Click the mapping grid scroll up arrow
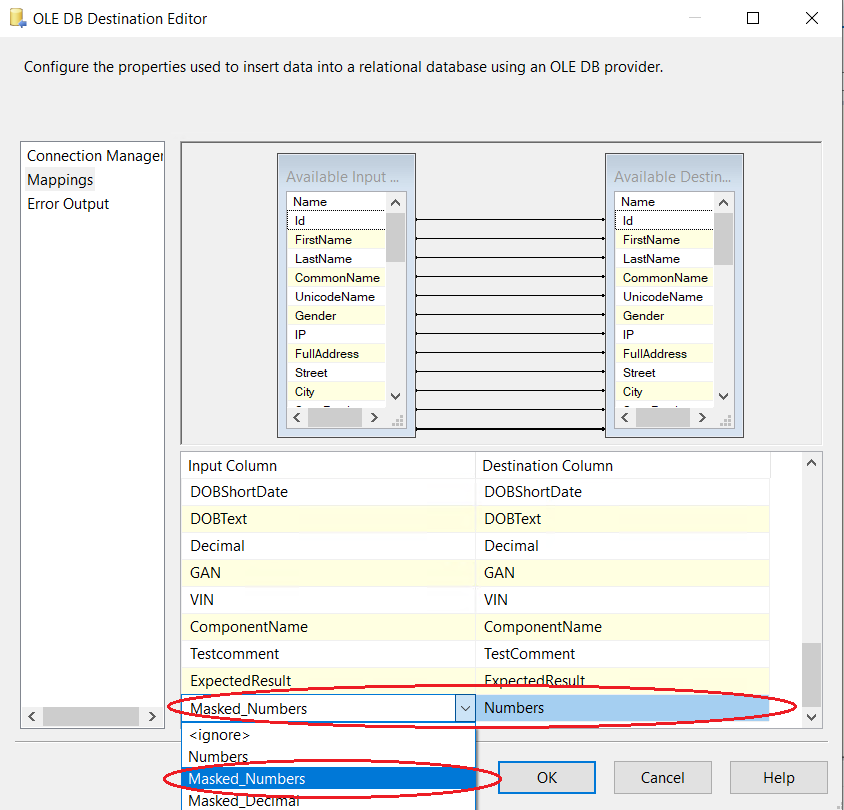The height and width of the screenshot is (810, 844). pyautogui.click(x=811, y=463)
